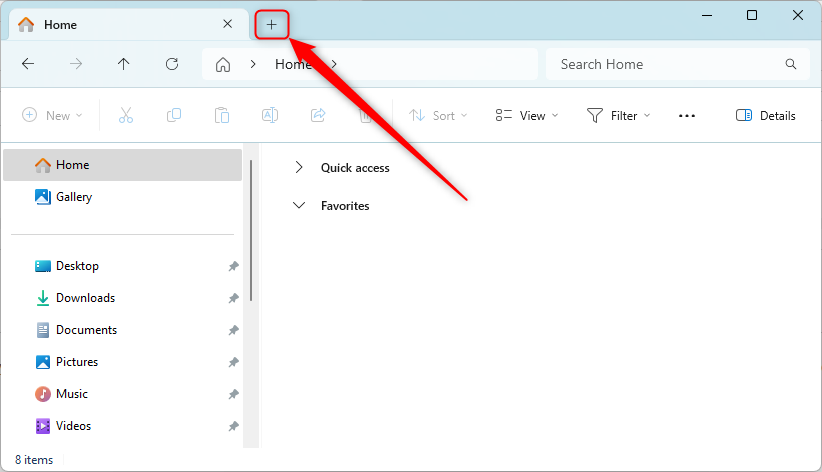
Task: Click the Share icon in toolbar
Action: click(318, 115)
